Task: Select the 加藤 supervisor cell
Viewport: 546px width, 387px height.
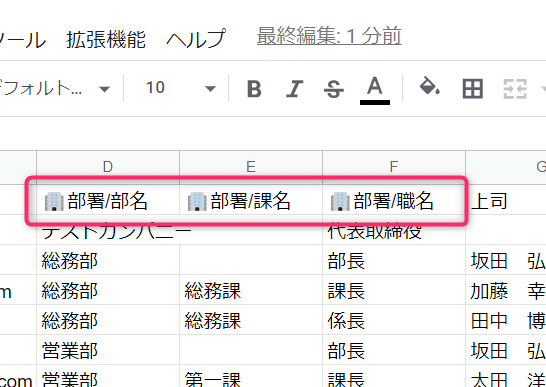Action: (506, 291)
